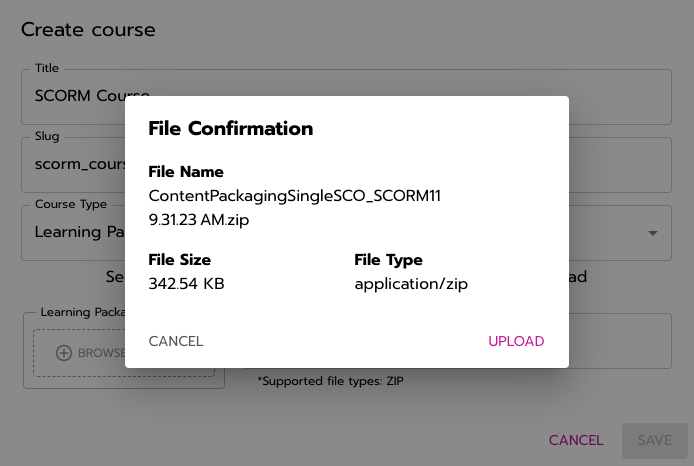694x466 pixels.
Task: Hit the greyed-out SAVE button
Action: [655, 440]
